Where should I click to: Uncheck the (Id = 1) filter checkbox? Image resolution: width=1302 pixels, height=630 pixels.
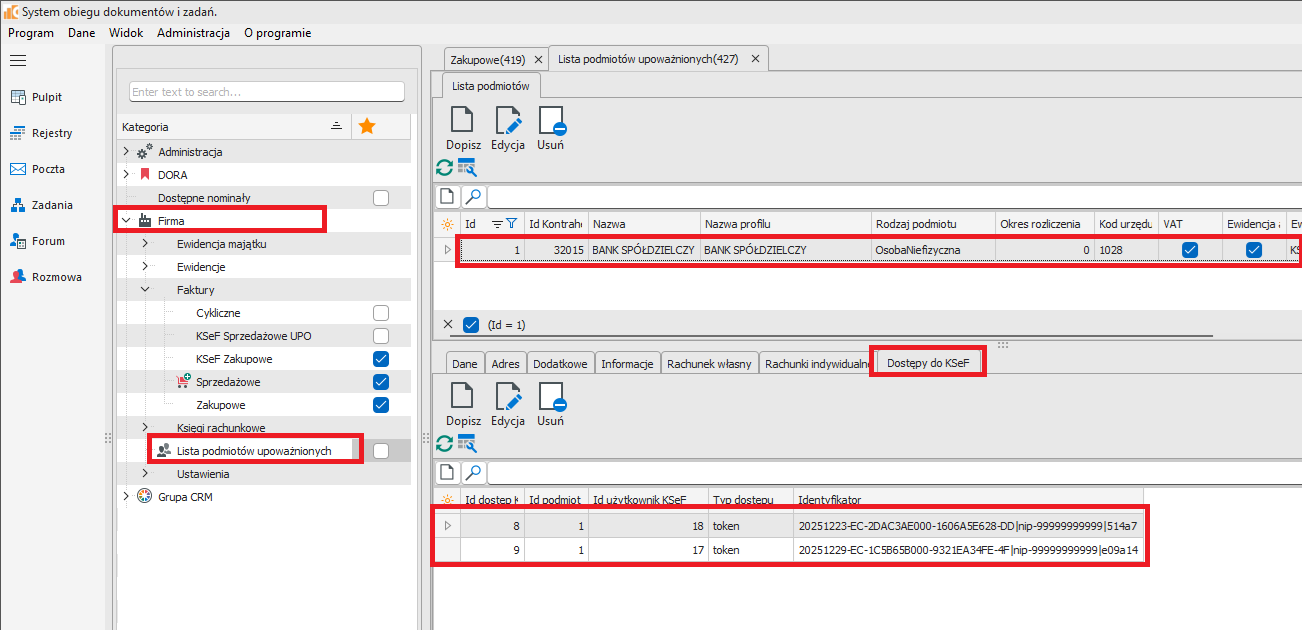point(471,325)
